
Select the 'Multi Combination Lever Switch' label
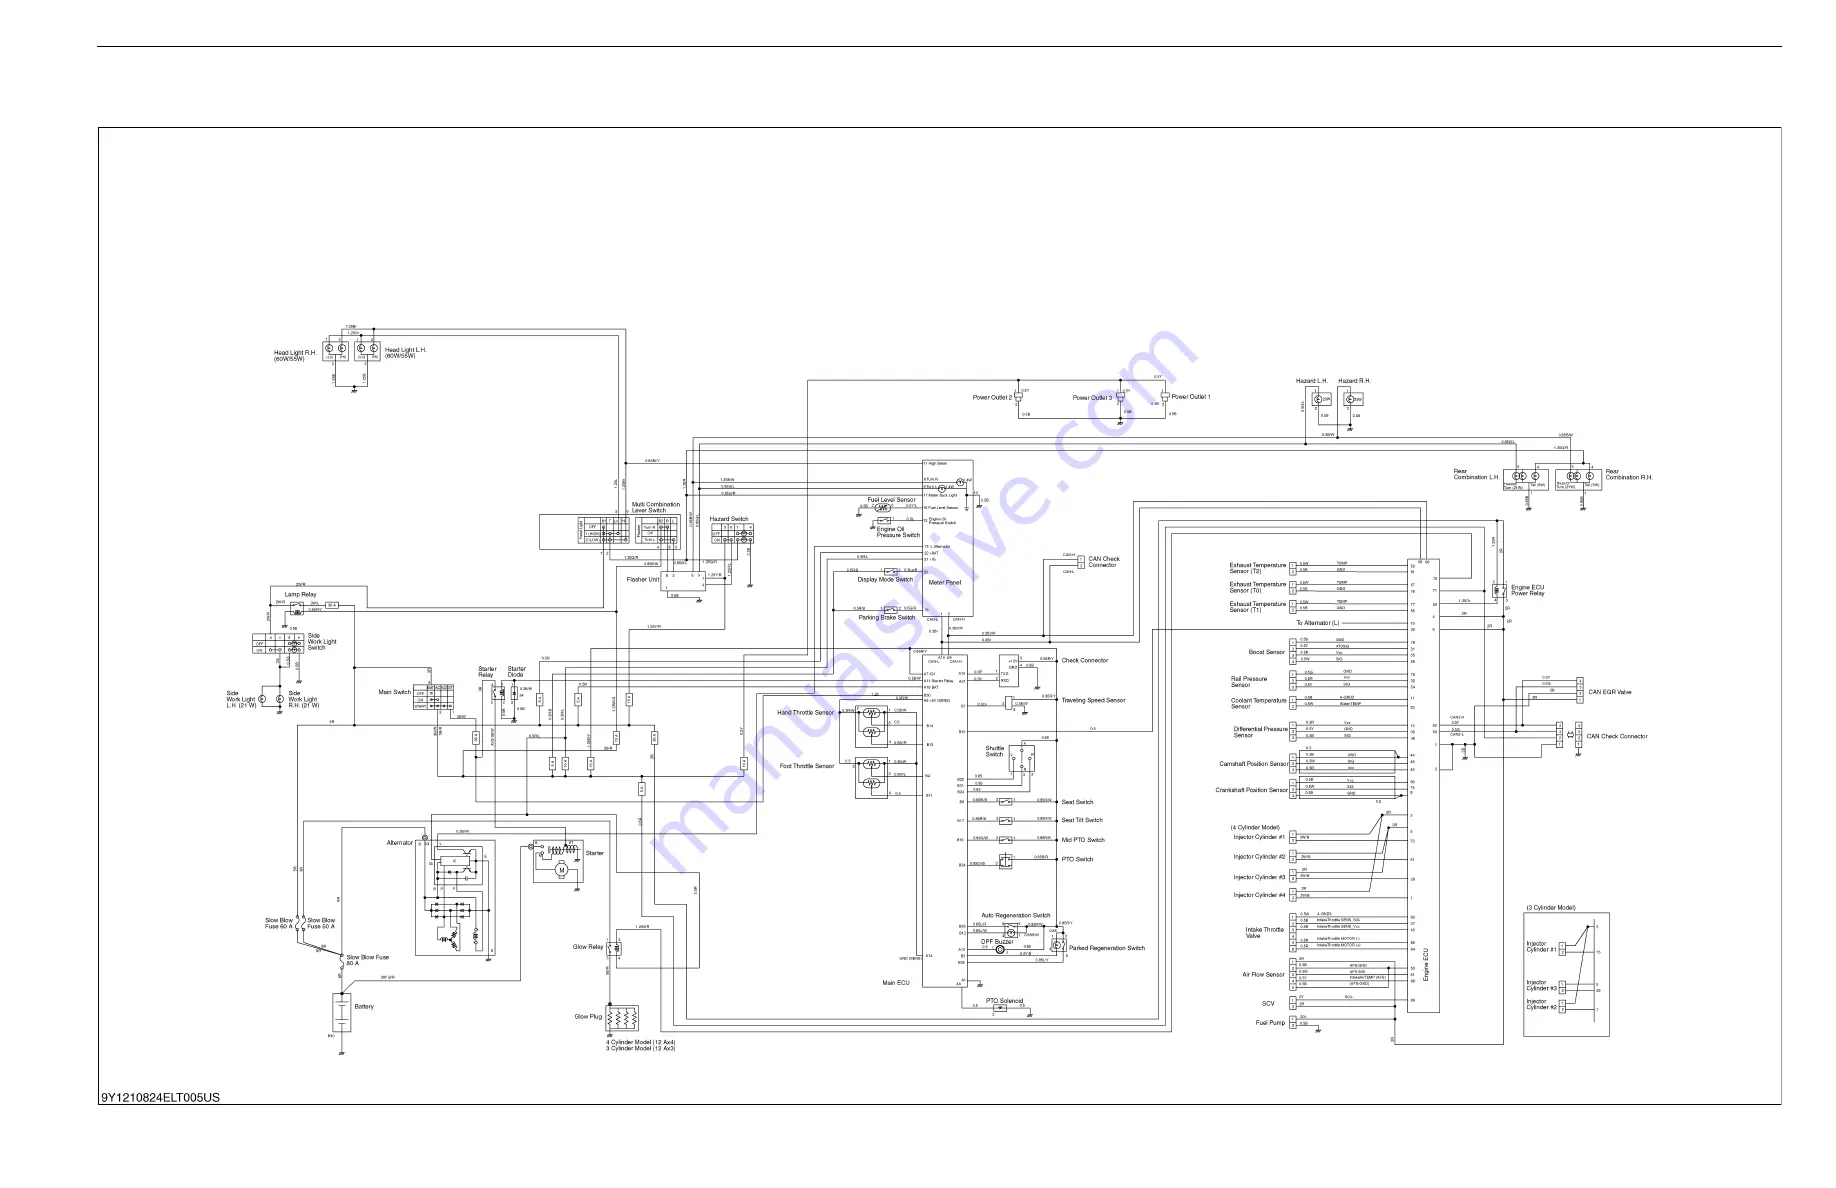pyautogui.click(x=656, y=507)
